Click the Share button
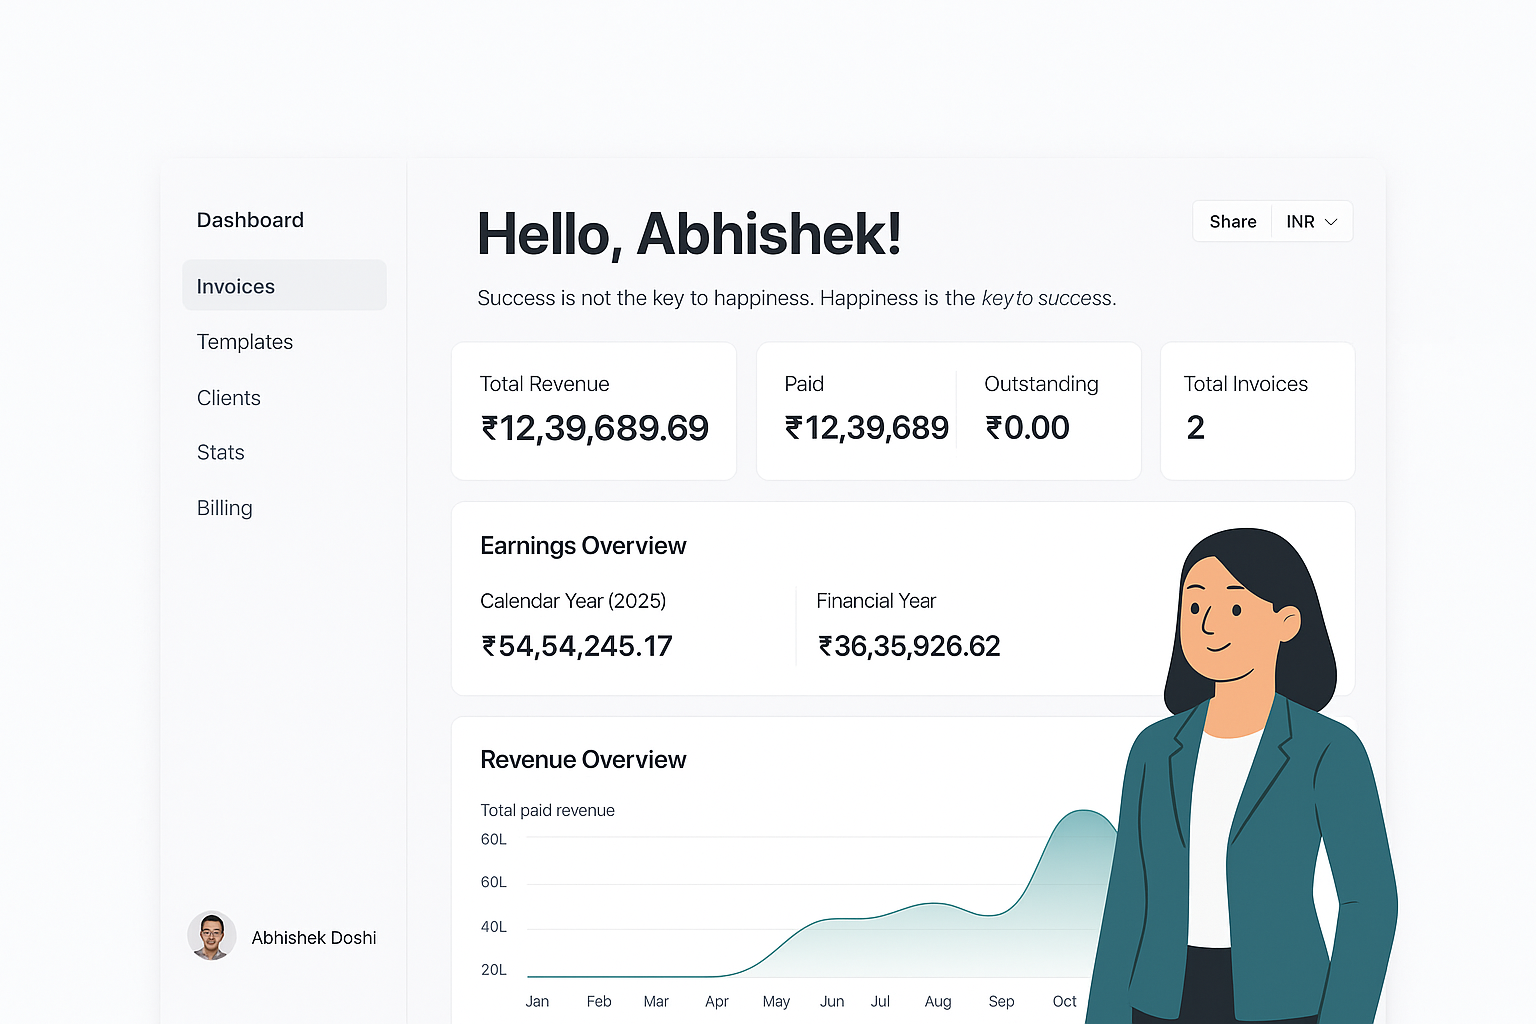This screenshot has width=1536, height=1024. click(x=1232, y=221)
